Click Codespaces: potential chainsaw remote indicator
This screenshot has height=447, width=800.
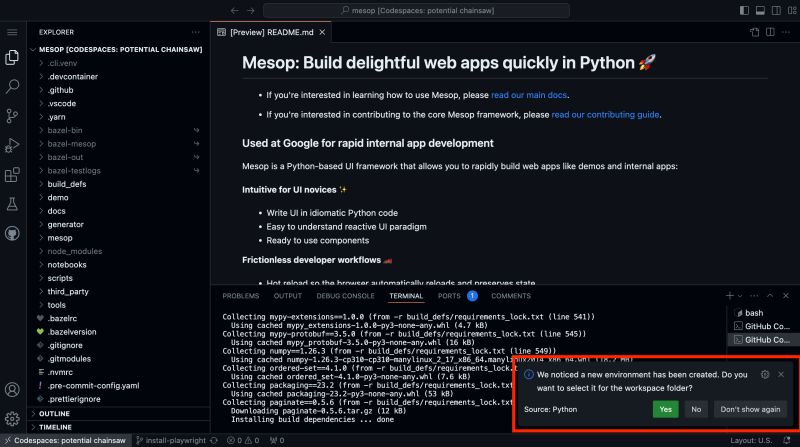(x=65, y=440)
